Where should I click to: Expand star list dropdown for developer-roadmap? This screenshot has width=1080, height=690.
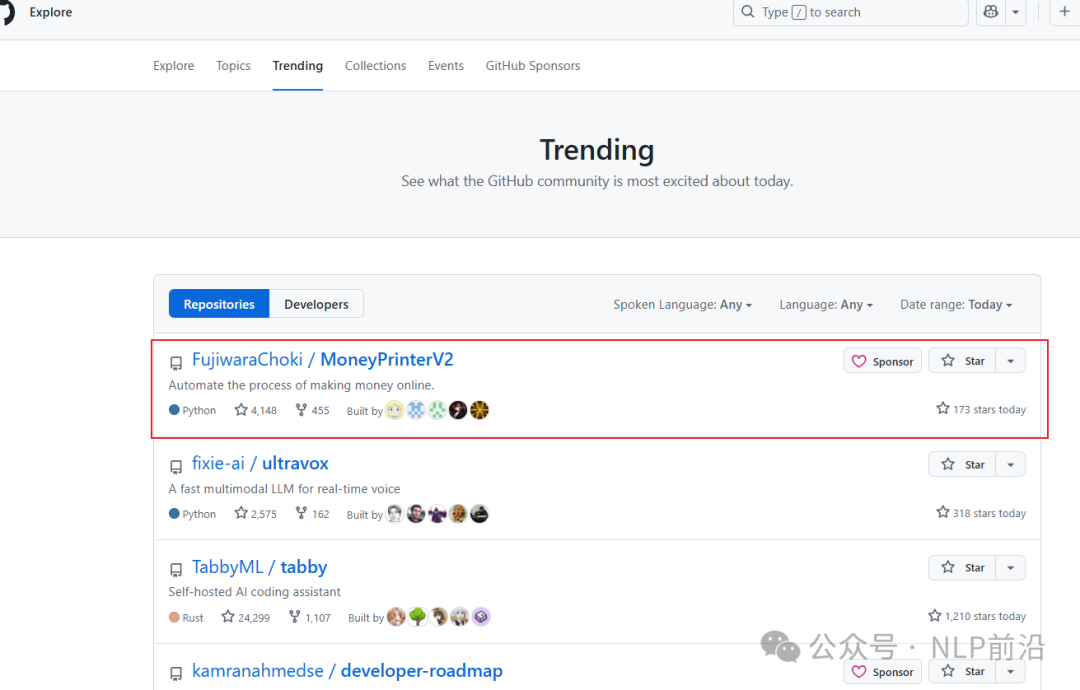click(x=1010, y=671)
